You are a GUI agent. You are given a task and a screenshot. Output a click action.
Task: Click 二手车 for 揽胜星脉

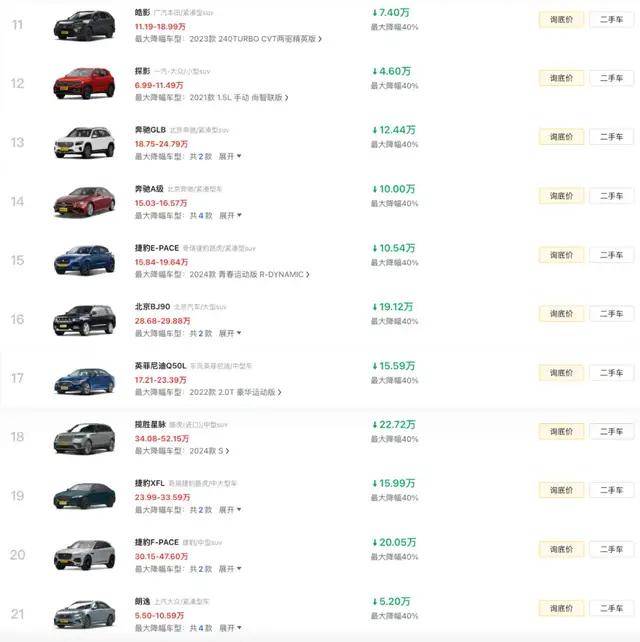611,432
